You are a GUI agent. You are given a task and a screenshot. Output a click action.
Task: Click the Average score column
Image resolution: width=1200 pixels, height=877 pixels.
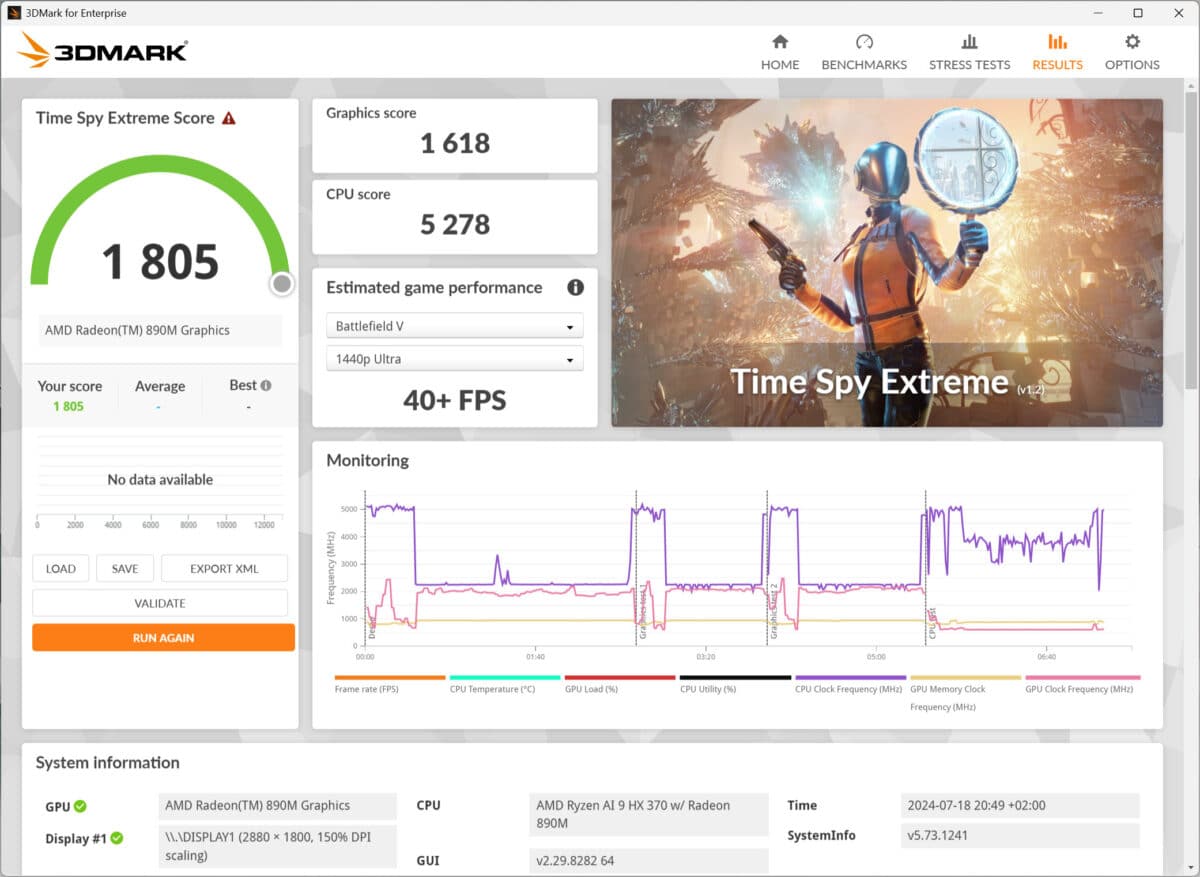coord(160,395)
